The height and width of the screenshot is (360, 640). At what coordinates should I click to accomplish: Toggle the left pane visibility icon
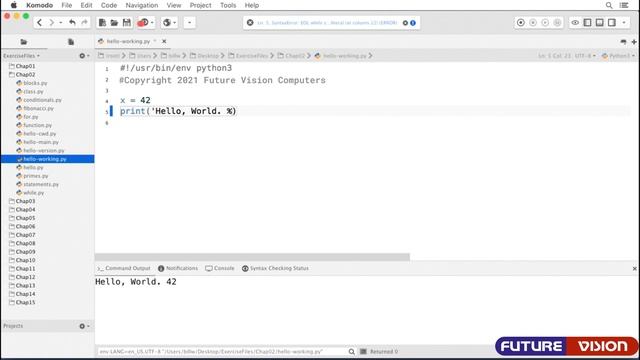pyautogui.click(x=587, y=22)
